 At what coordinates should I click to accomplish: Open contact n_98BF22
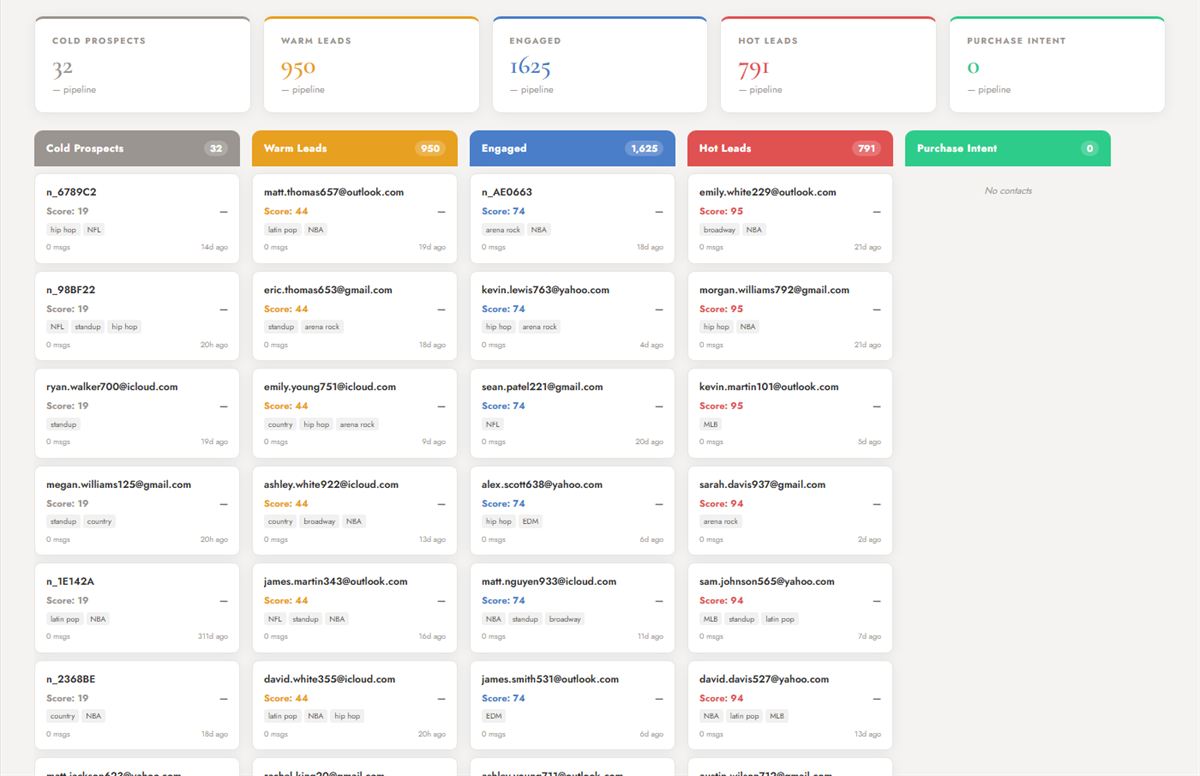pyautogui.click(x=137, y=316)
